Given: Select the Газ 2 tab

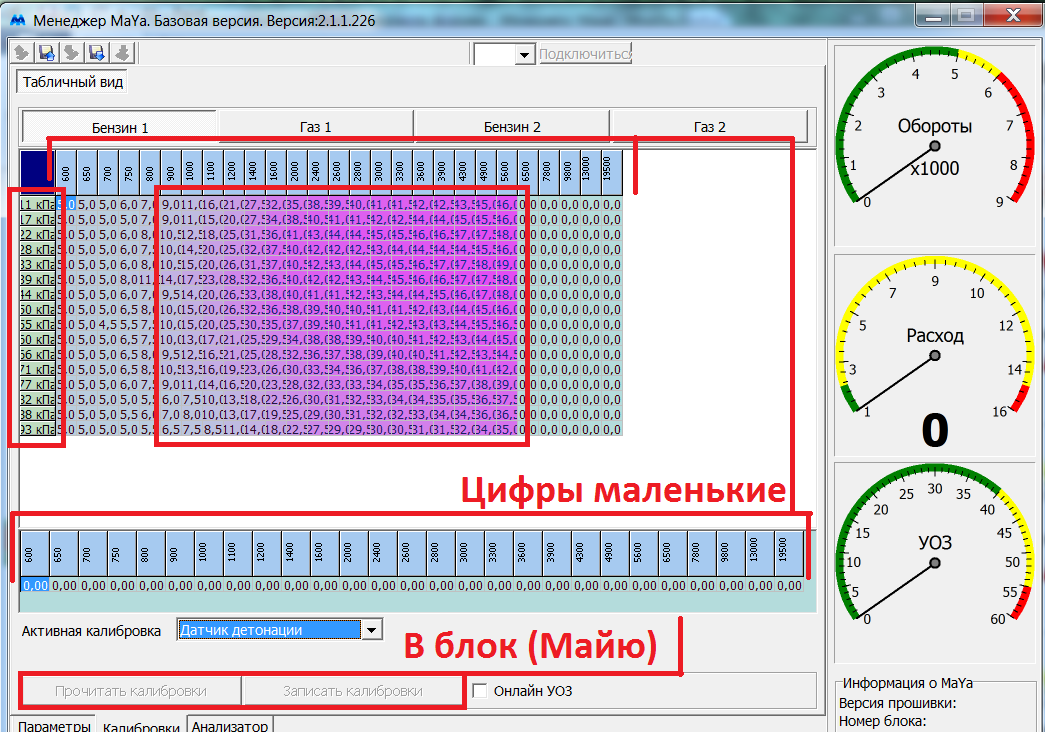Looking at the screenshot, I should click(709, 128).
